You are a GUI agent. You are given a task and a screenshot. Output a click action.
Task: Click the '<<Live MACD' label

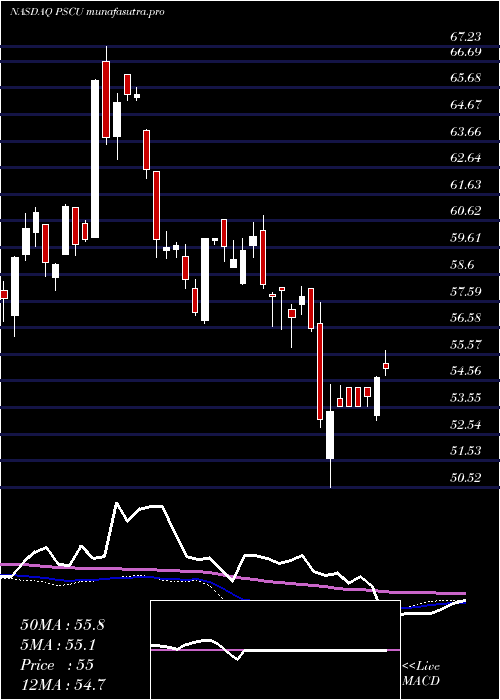421,674
